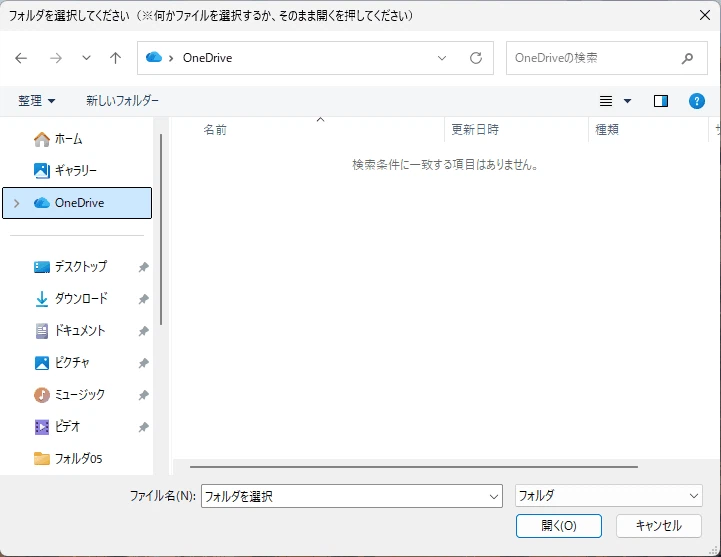Click pin icon beside ドキュメント
Screen dimensions: 721x557
pyautogui.click(x=143, y=331)
